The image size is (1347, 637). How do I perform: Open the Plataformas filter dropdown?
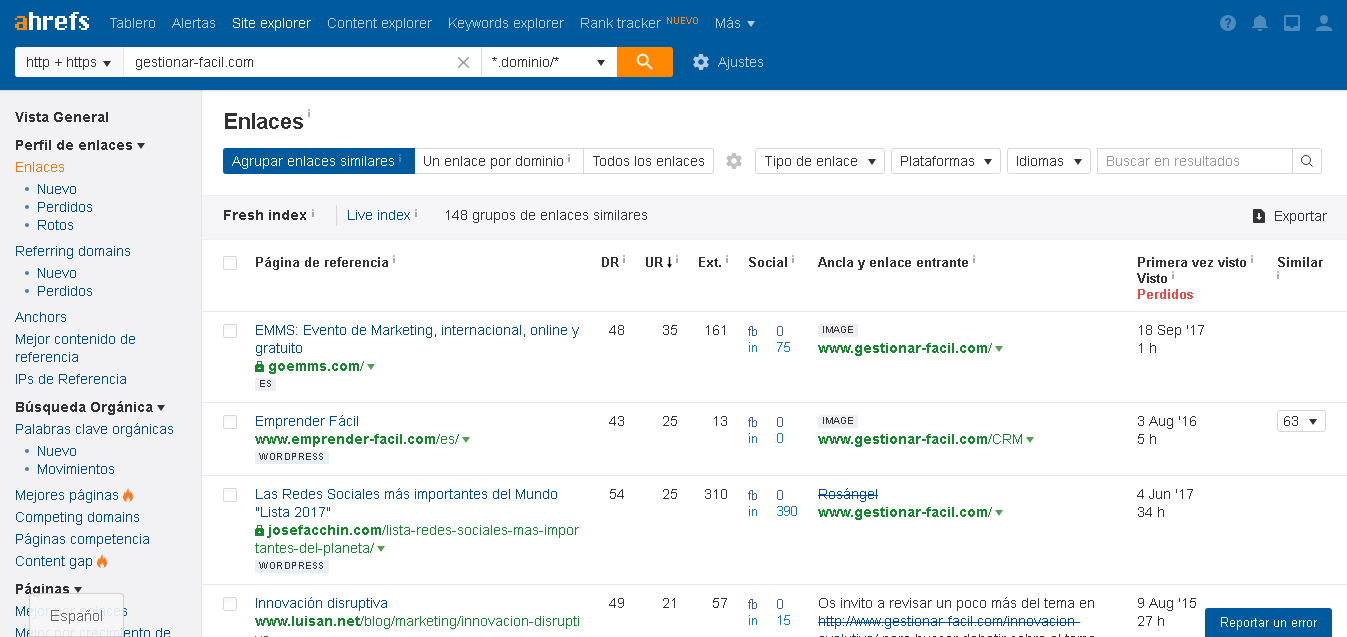tap(946, 161)
